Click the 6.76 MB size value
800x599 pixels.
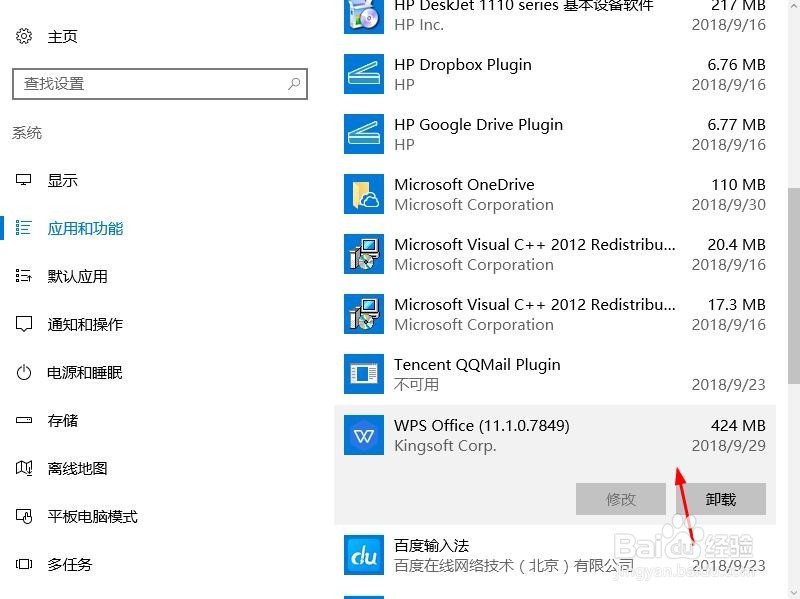click(x=736, y=64)
